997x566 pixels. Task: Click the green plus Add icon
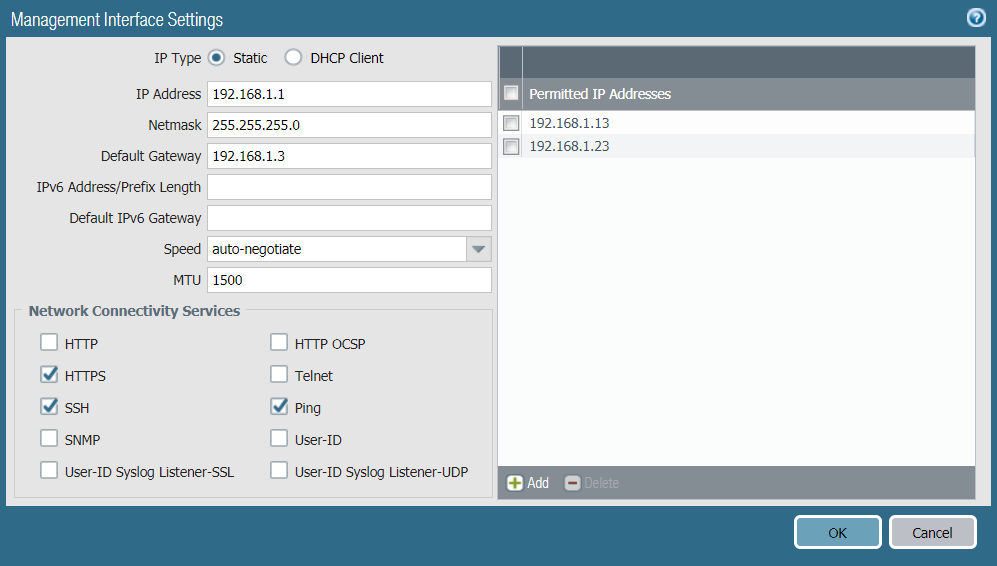514,483
